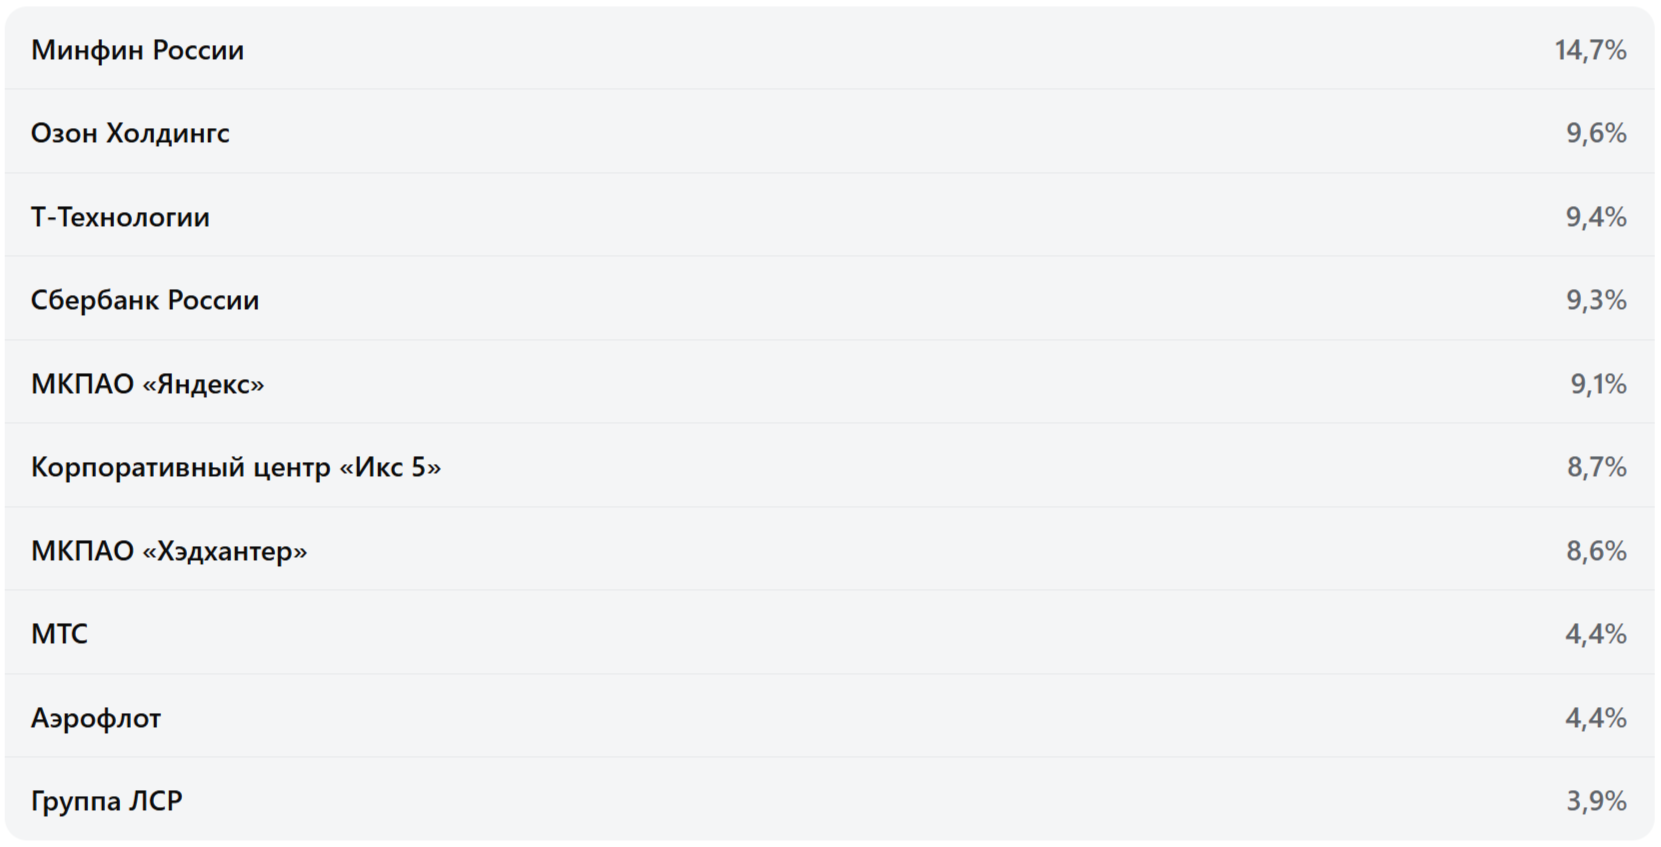Select the МКПАО «Яндекс» label
The height and width of the screenshot is (847, 1661).
147,384
